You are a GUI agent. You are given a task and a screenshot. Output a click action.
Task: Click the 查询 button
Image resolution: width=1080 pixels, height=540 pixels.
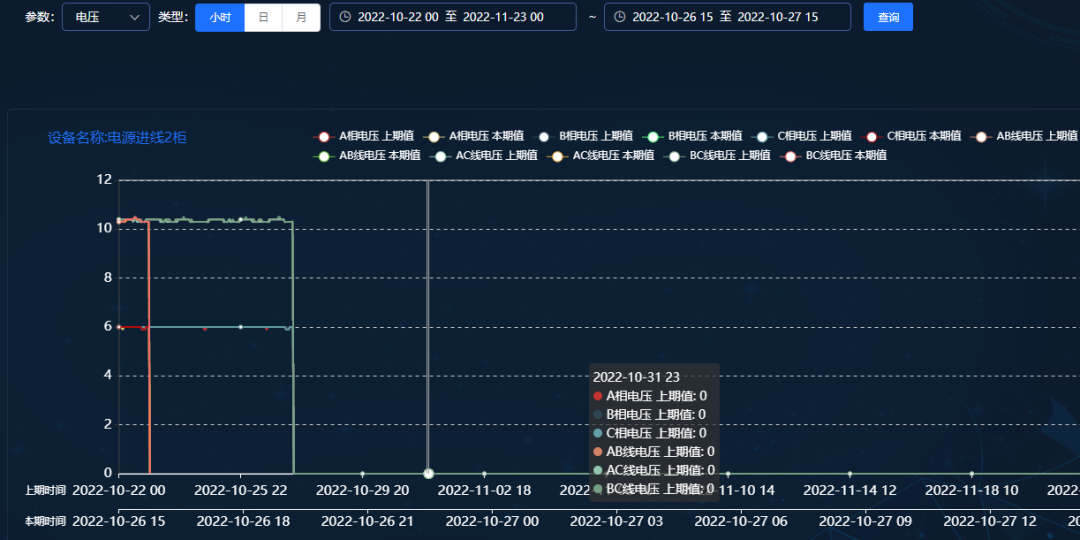point(888,17)
